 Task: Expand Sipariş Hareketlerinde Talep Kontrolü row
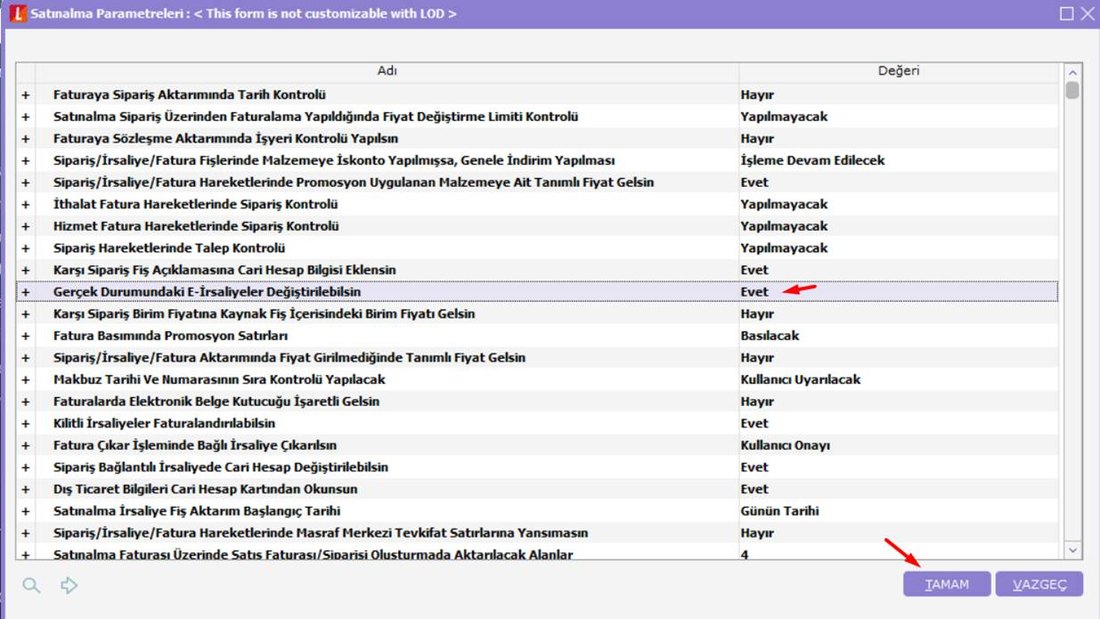tap(26, 248)
